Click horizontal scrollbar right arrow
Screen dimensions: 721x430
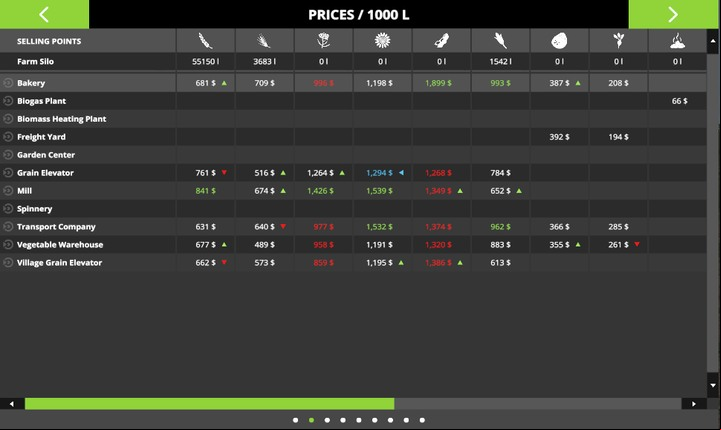(694, 404)
